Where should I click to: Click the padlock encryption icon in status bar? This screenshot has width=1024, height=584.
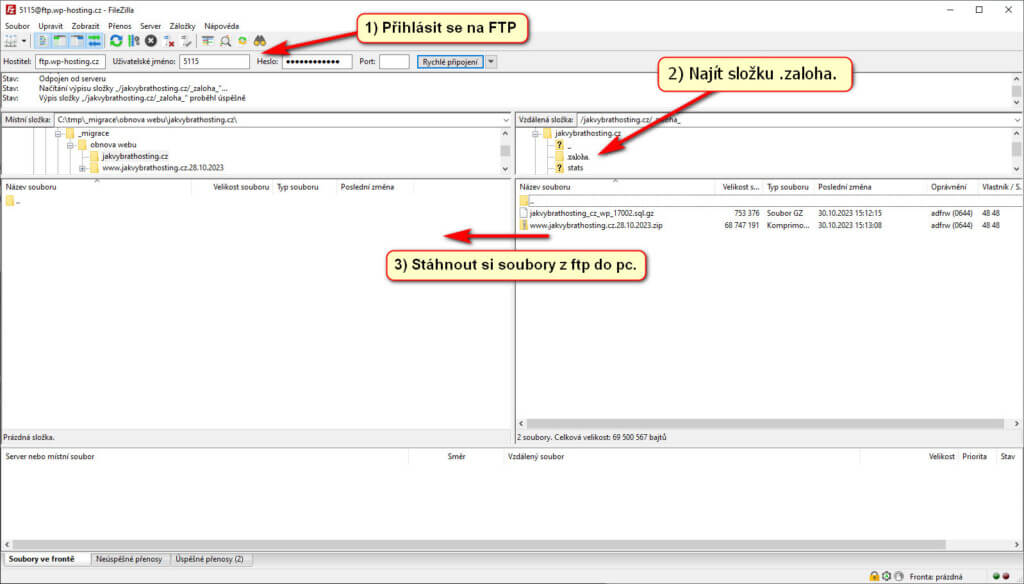874,576
